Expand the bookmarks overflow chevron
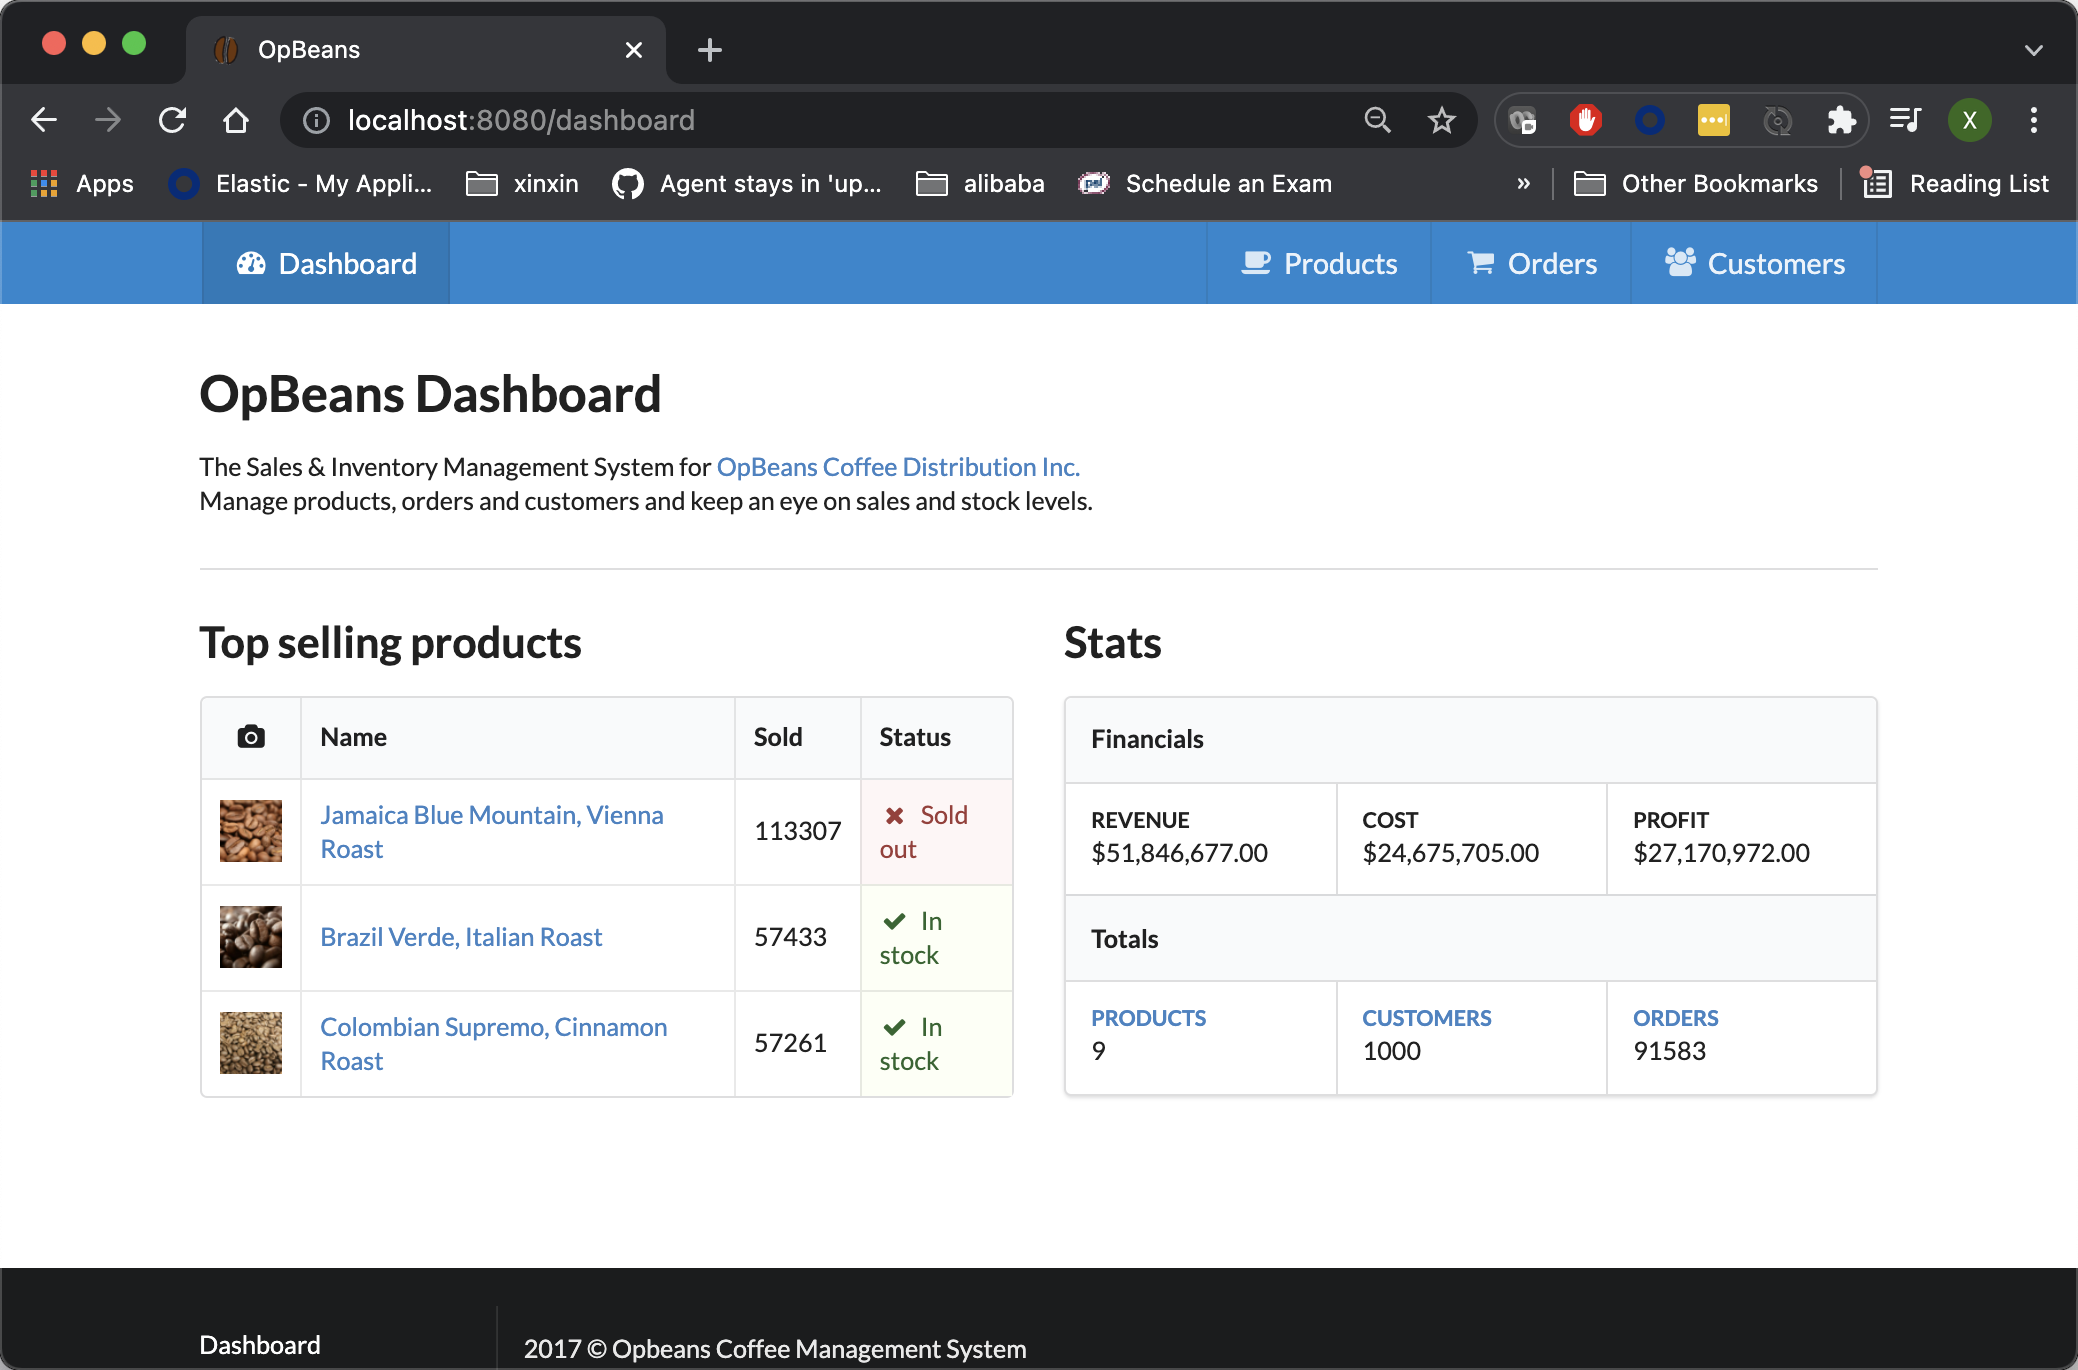 coord(1524,183)
